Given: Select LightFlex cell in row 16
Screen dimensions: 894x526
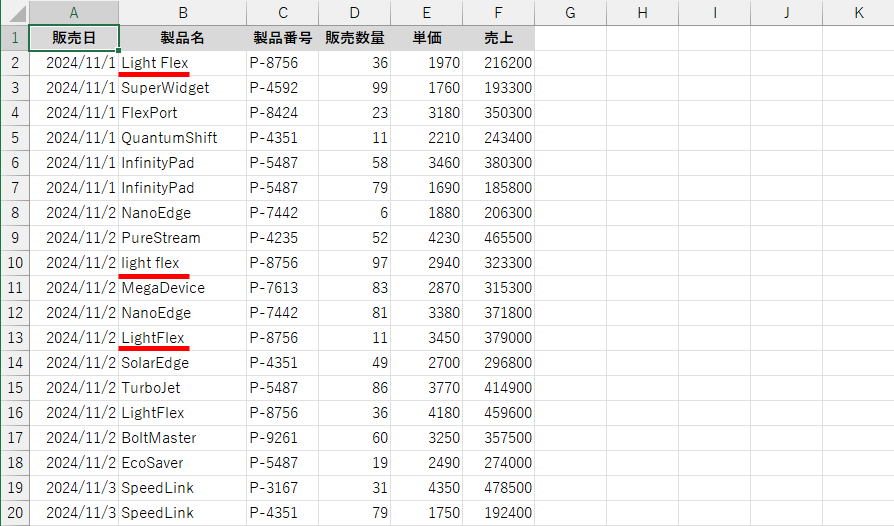Looking at the screenshot, I should coord(182,413).
